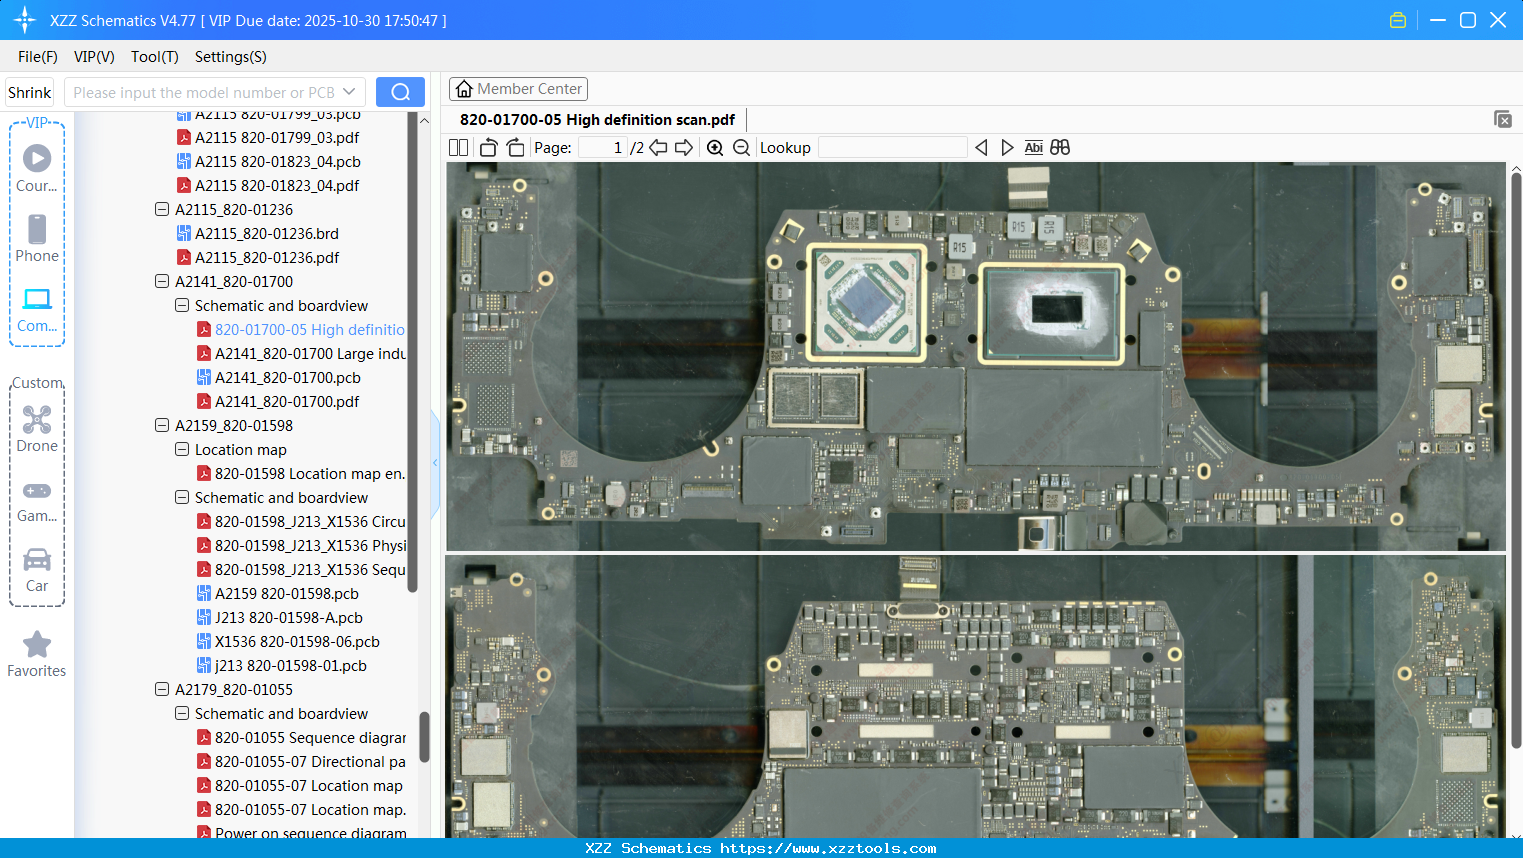The image size is (1523, 858).
Task: Click the Member Center button
Action: [x=518, y=89]
